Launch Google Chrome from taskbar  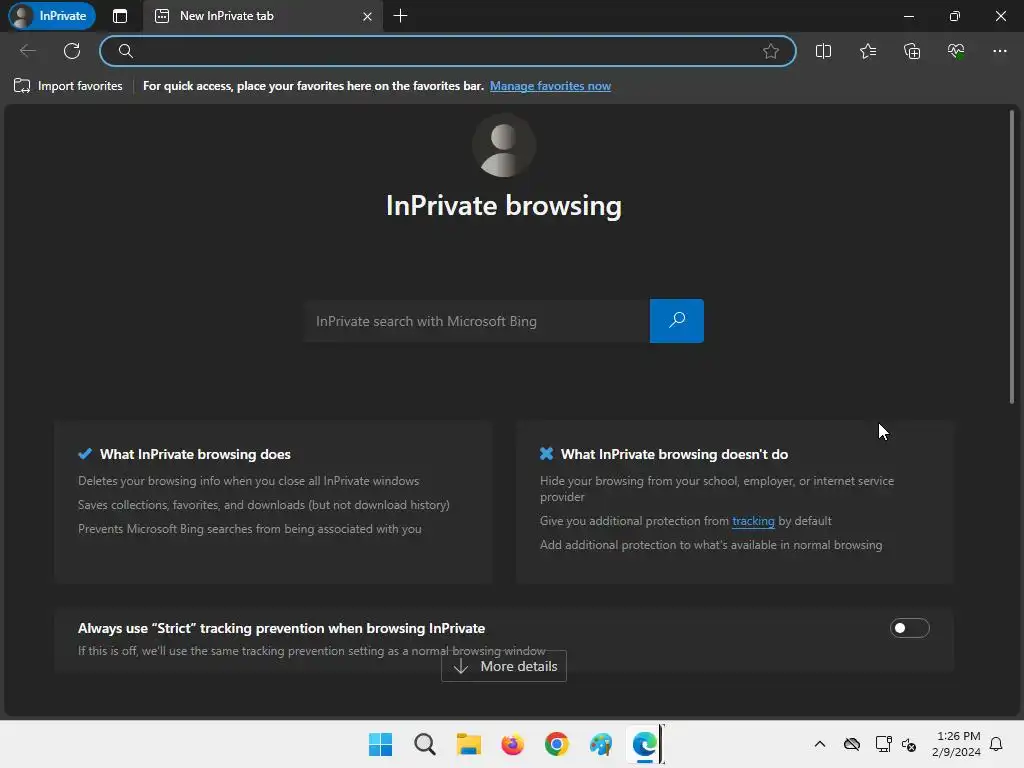pyautogui.click(x=556, y=744)
